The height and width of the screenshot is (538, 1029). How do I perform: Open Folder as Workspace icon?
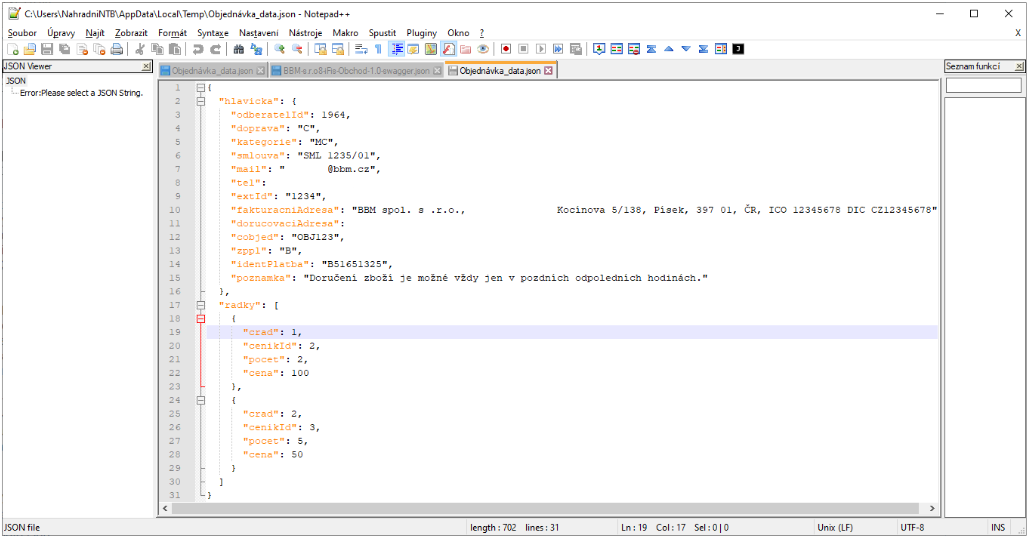(x=465, y=49)
